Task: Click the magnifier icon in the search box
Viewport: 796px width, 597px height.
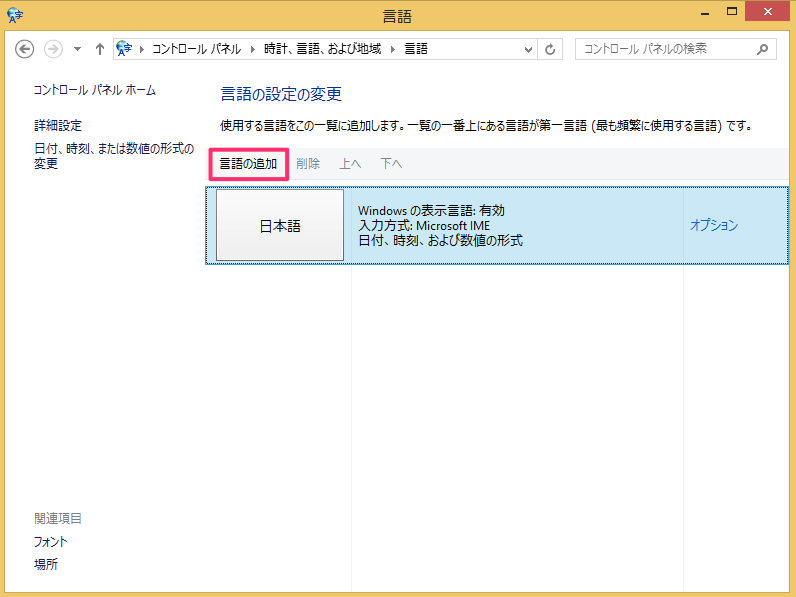Action: click(x=763, y=49)
